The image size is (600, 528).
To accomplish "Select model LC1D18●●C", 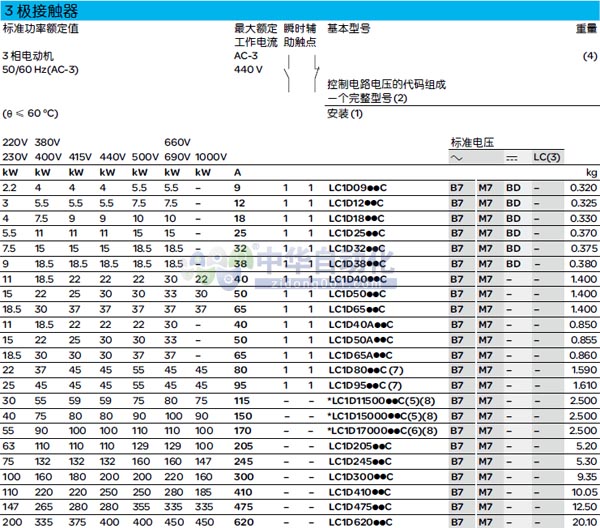I will tap(357, 218).
